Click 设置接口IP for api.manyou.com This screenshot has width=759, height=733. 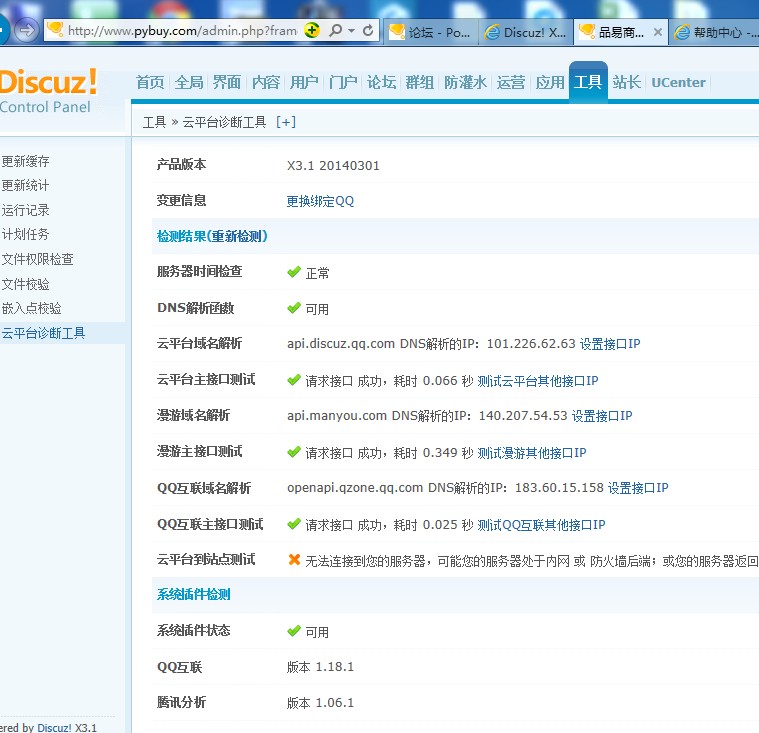click(x=602, y=415)
